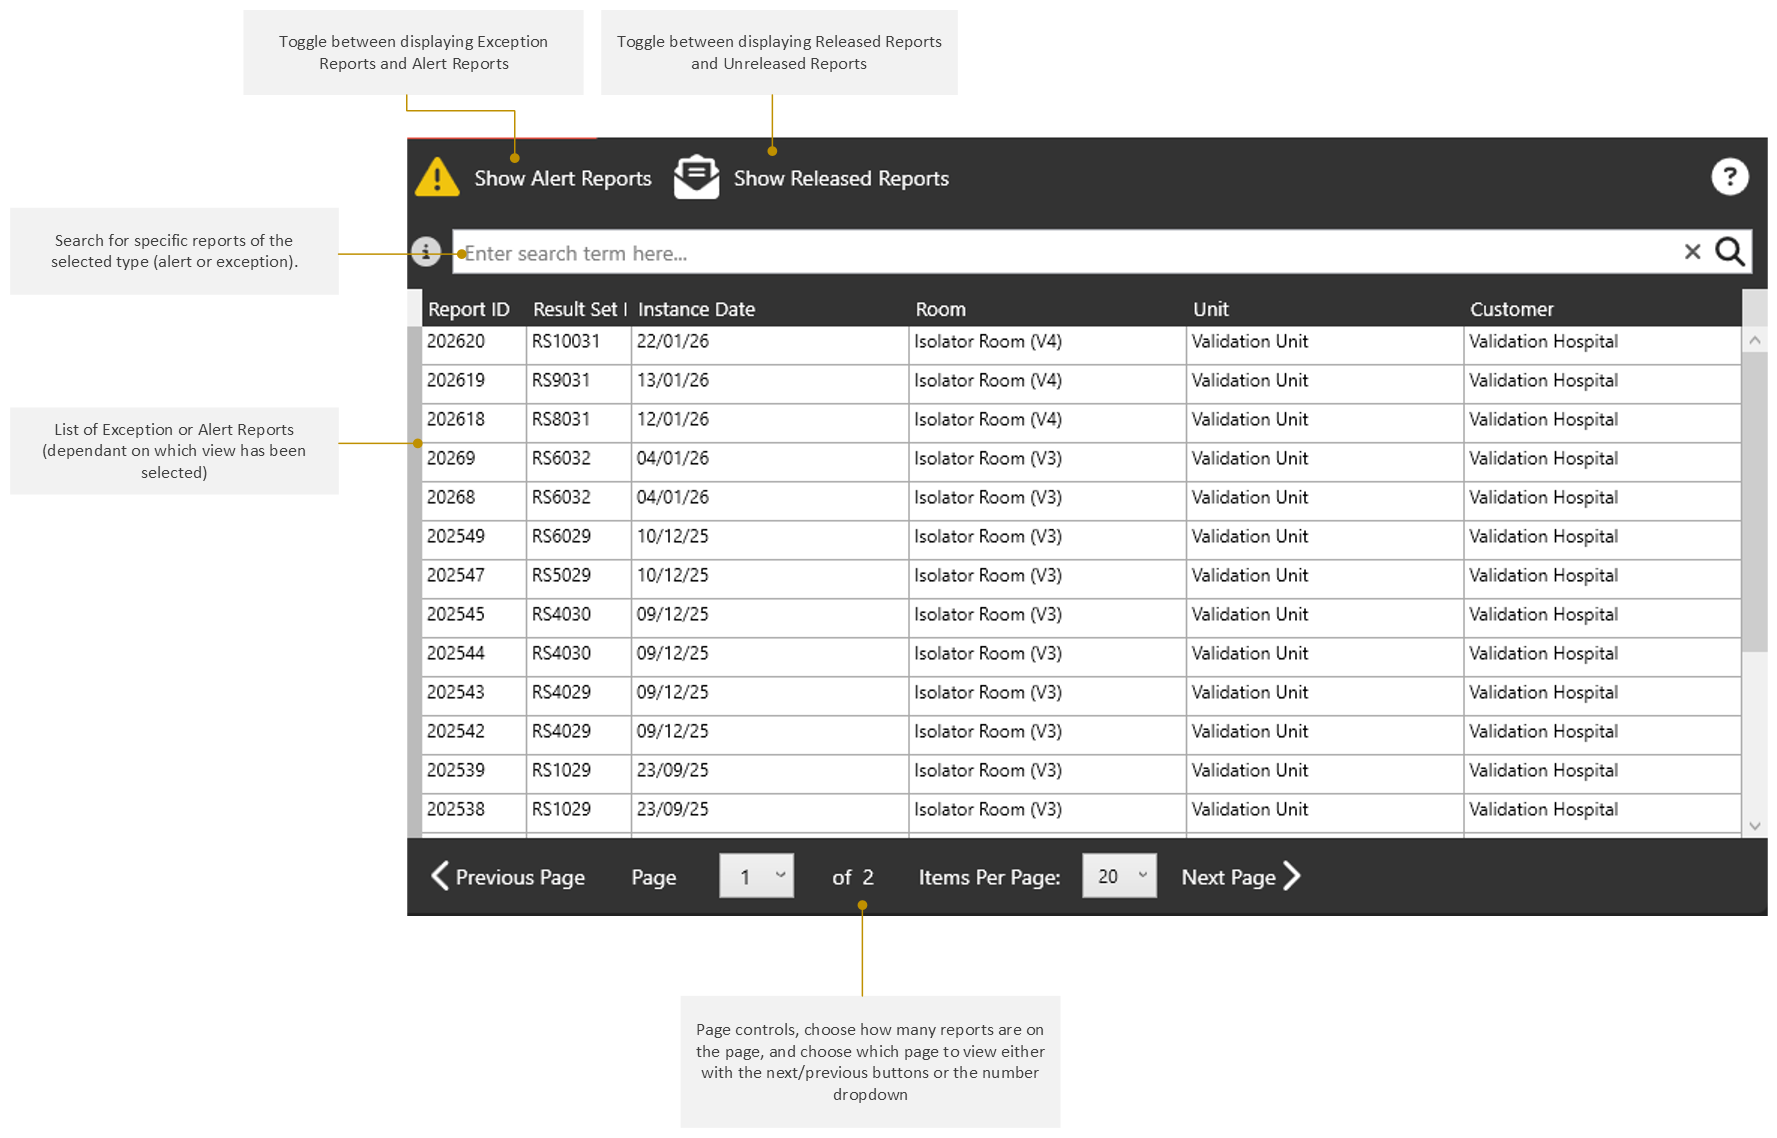Click the Next Page button label
This screenshot has width=1777, height=1138.
pos(1228,877)
